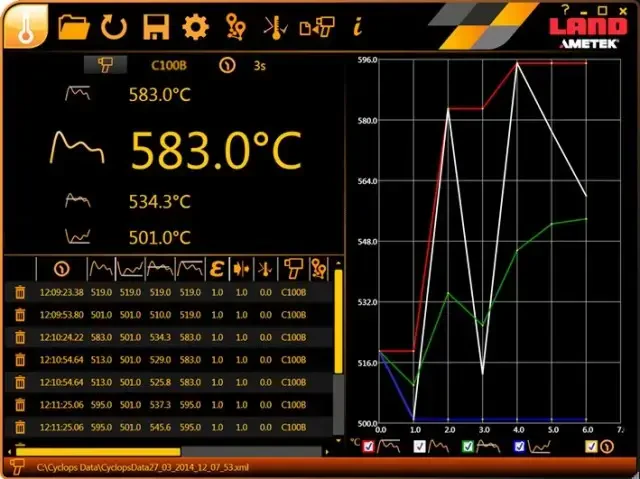
Task: Click the toolbar icon with a checkmark
Action: point(274,26)
